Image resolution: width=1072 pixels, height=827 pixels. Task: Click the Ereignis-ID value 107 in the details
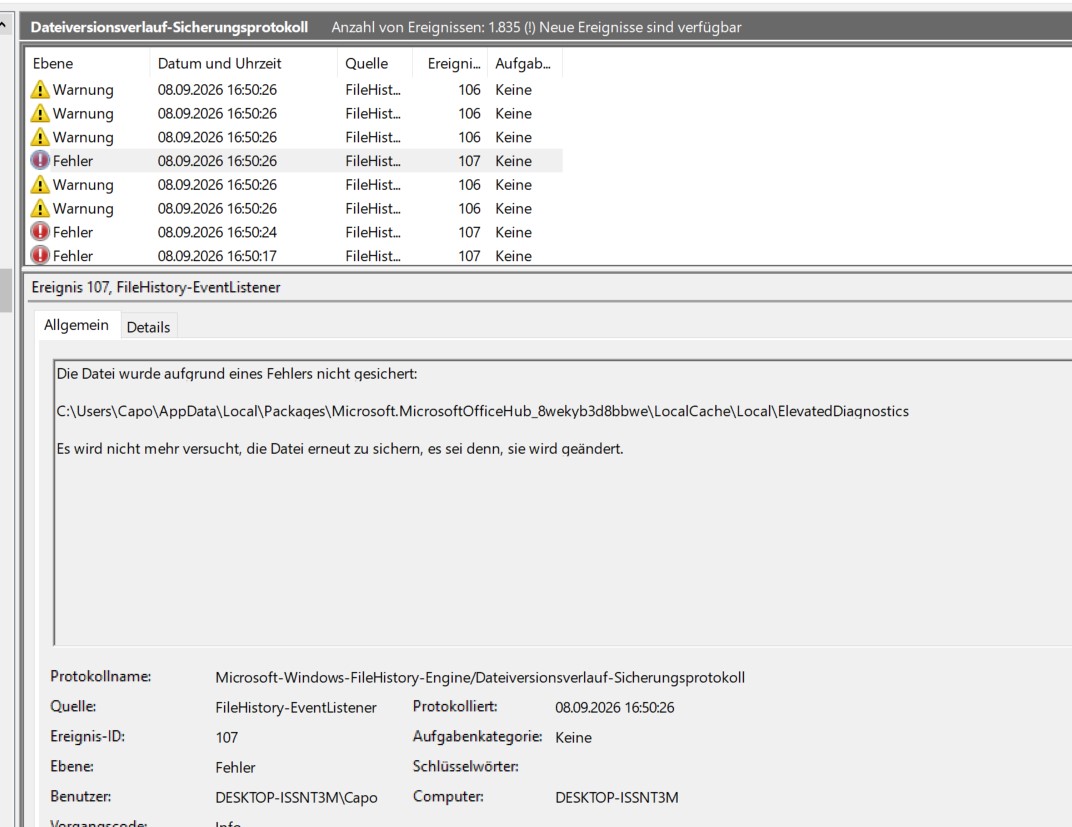(x=226, y=737)
